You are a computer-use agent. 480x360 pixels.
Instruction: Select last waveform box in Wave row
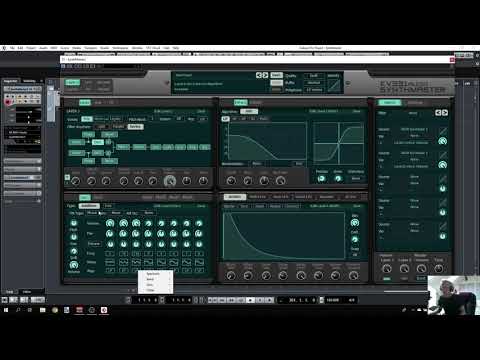(199, 262)
